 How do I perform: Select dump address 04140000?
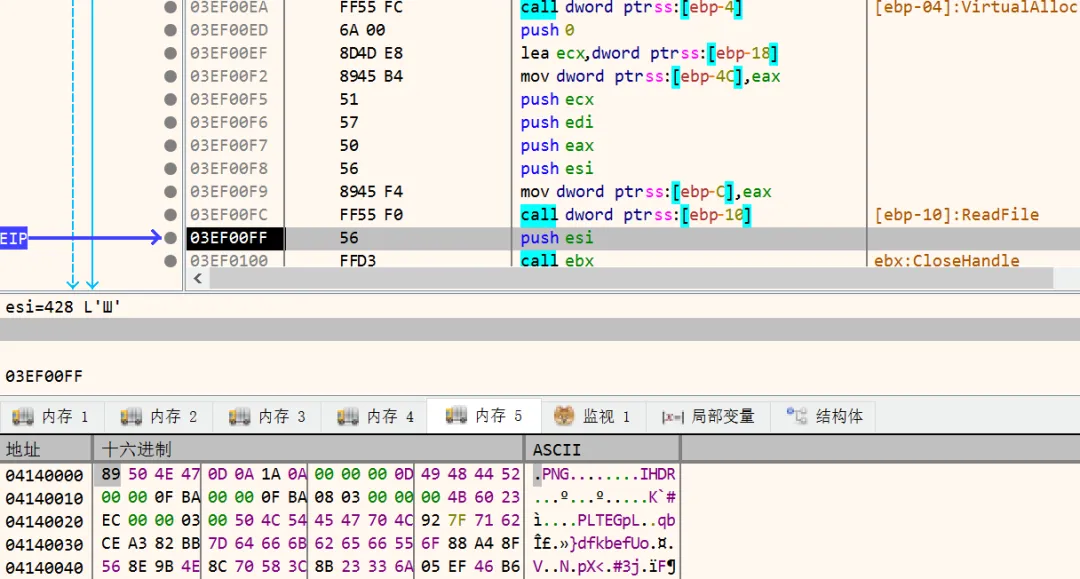pyautogui.click(x=44, y=475)
